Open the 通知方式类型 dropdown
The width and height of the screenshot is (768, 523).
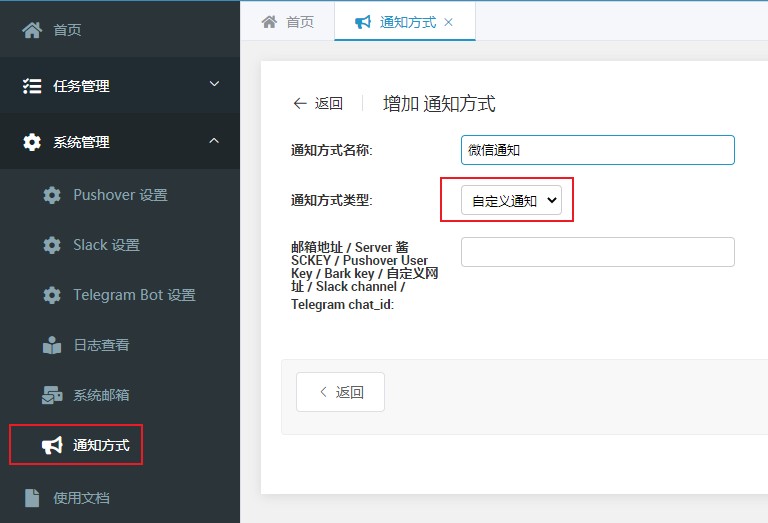click(x=511, y=200)
